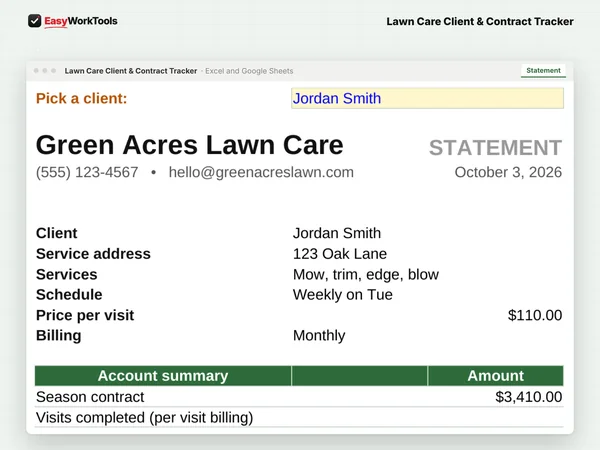This screenshot has width=600, height=450.
Task: Select the Client row label
Action: pos(57,233)
